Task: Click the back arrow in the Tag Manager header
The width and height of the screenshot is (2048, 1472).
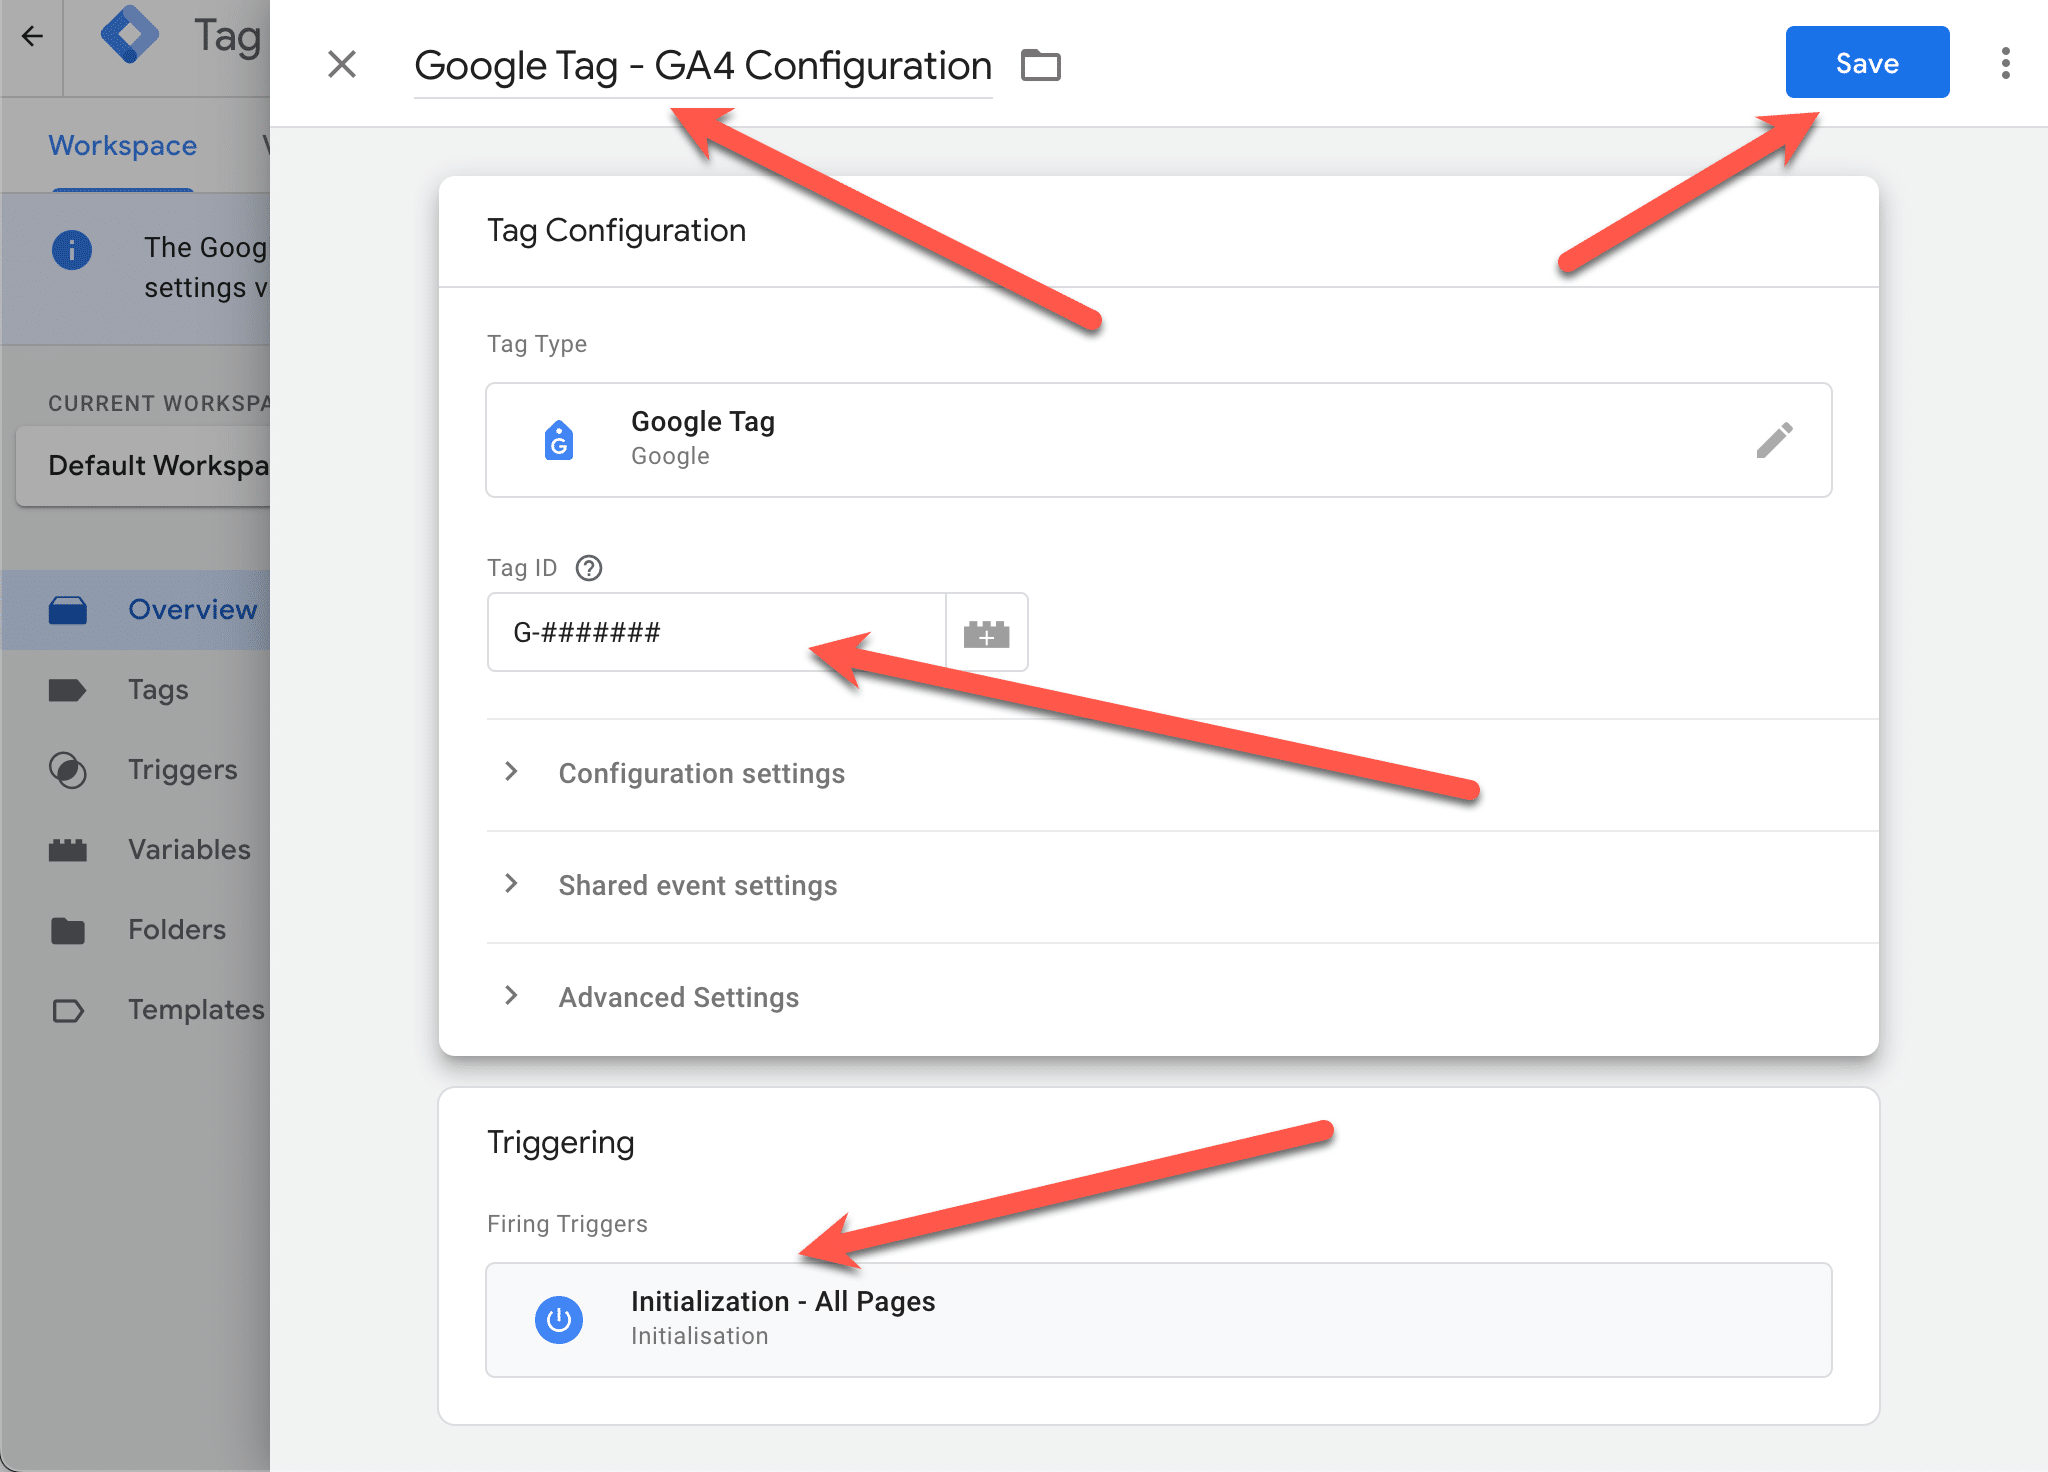Action: [x=32, y=37]
